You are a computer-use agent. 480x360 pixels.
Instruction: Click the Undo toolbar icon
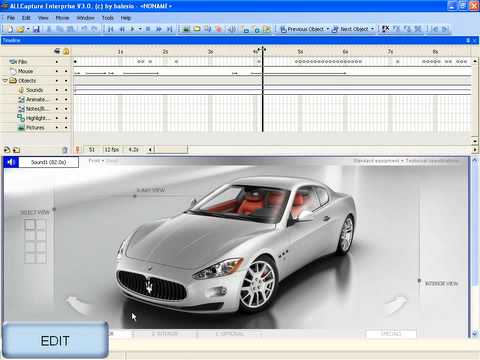coord(84,29)
